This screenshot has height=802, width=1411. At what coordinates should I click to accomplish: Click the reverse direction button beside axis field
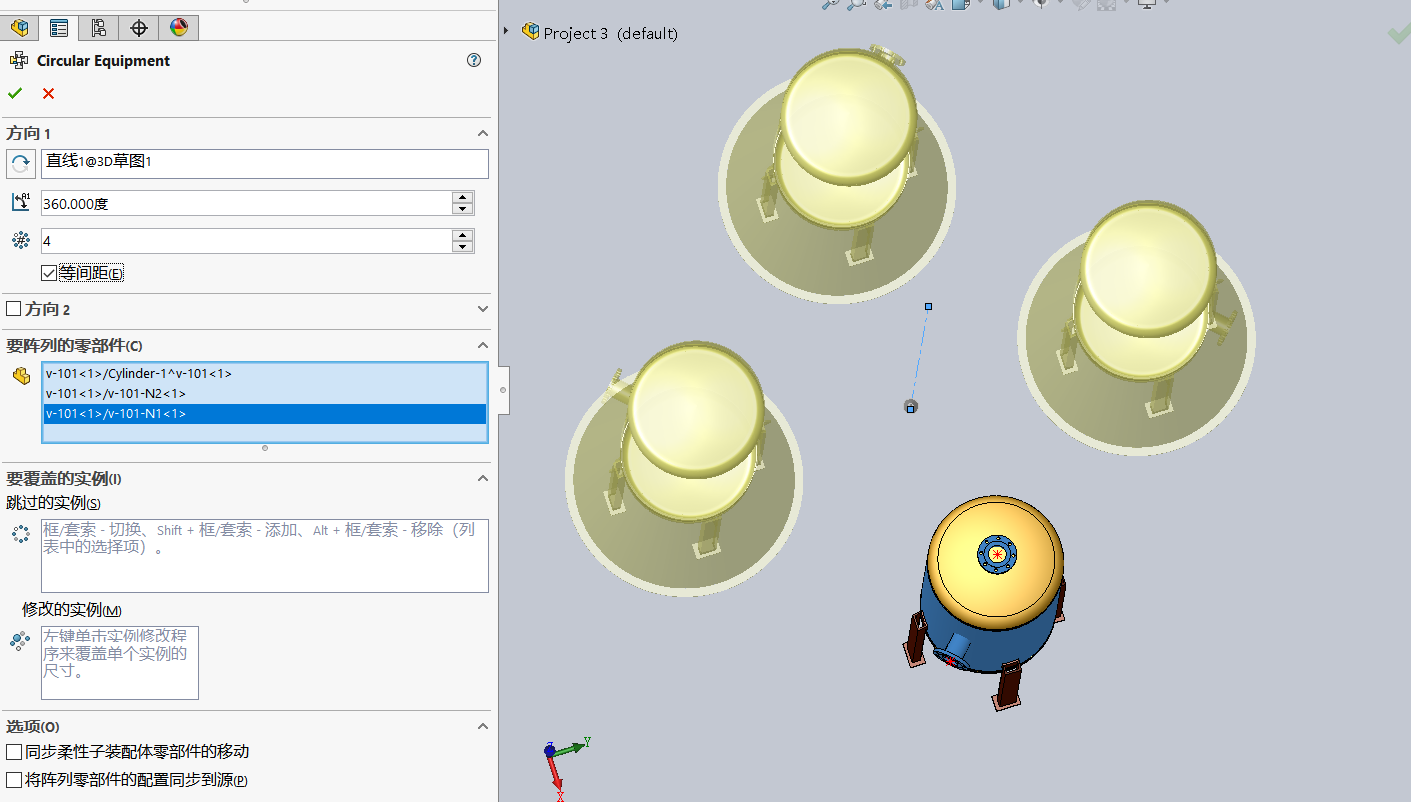pyautogui.click(x=20, y=164)
